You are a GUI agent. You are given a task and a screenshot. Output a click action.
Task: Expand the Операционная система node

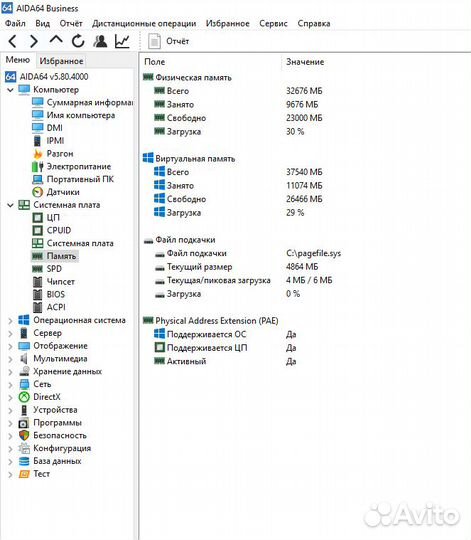10,321
